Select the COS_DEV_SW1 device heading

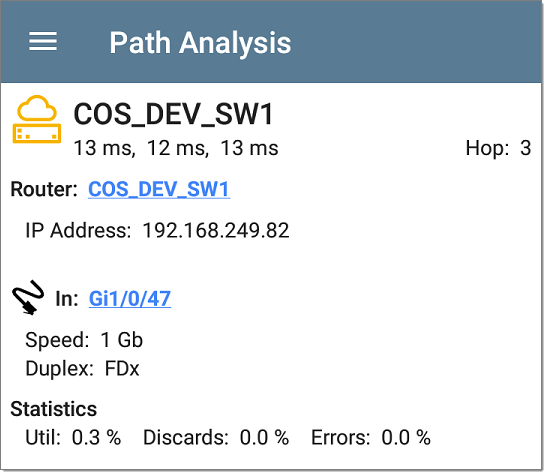(x=173, y=114)
